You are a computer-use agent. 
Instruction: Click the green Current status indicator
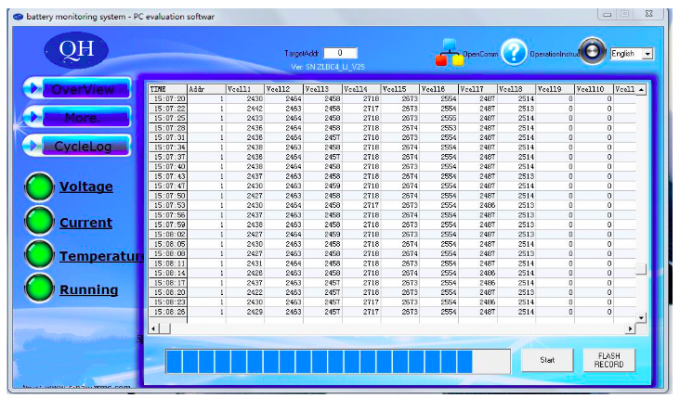pos(39,221)
